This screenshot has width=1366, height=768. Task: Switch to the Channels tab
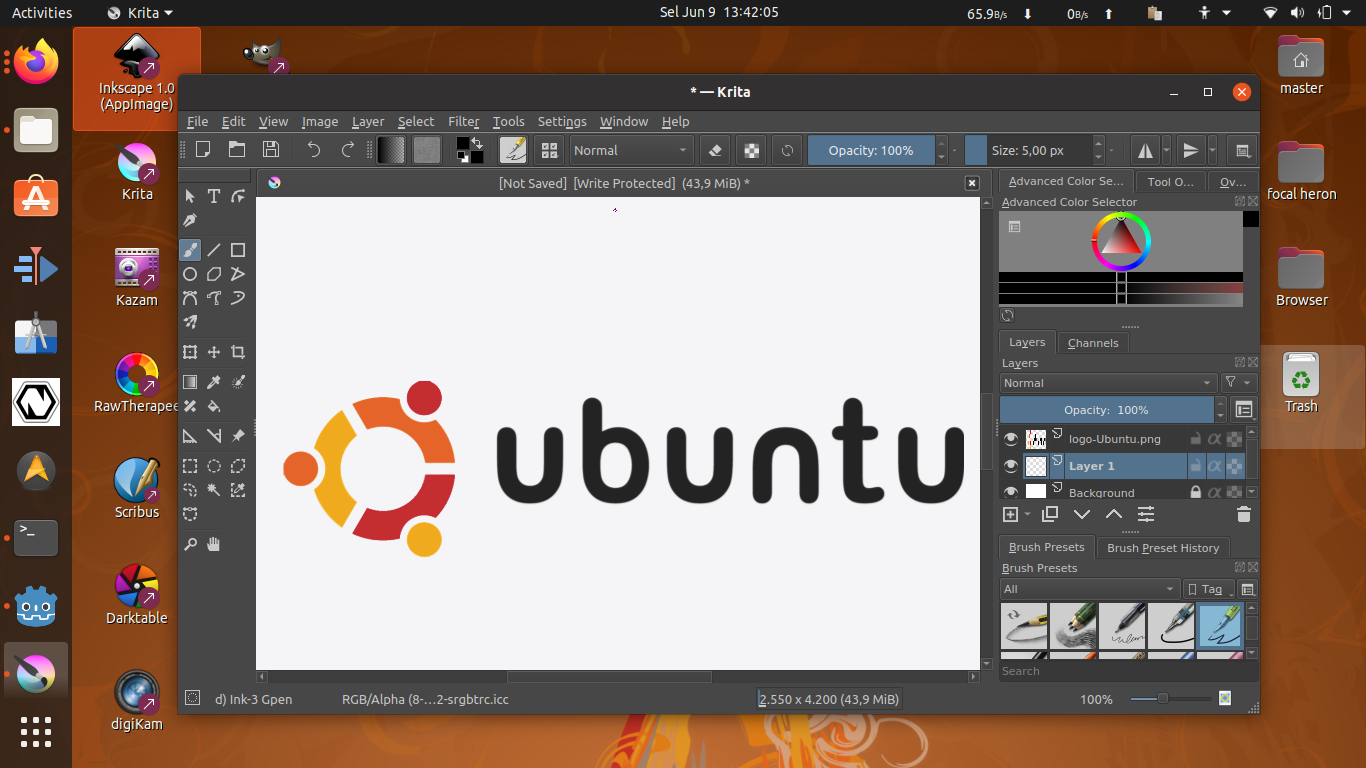pyautogui.click(x=1093, y=342)
